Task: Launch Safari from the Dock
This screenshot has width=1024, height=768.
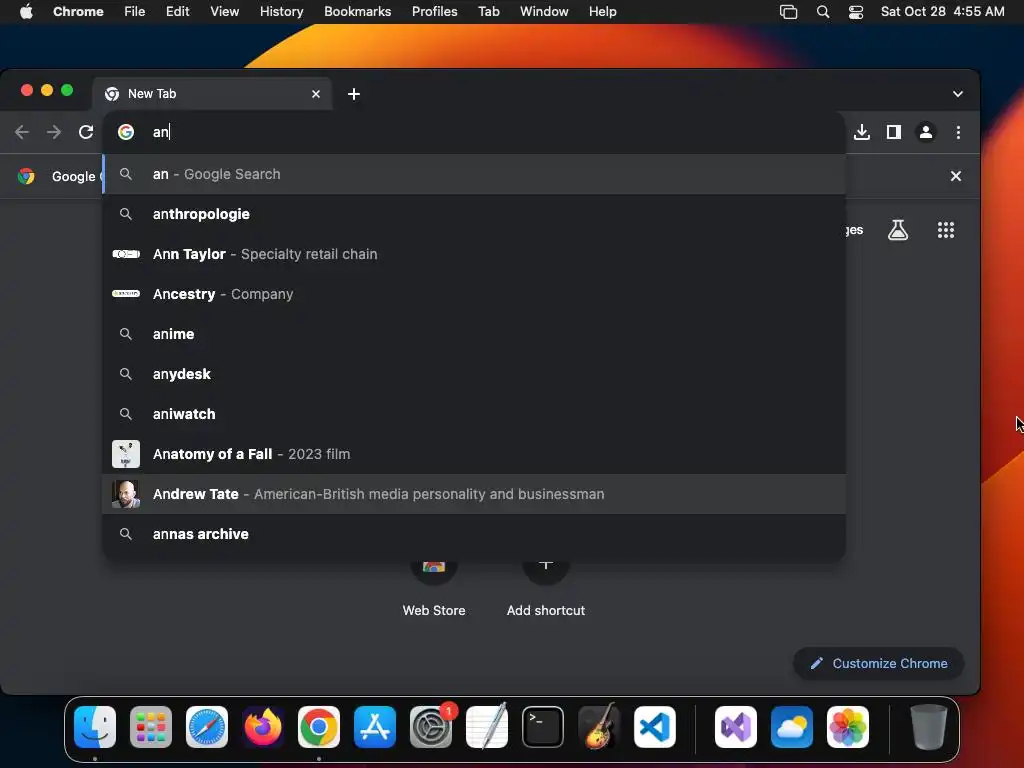Action: coord(207,727)
